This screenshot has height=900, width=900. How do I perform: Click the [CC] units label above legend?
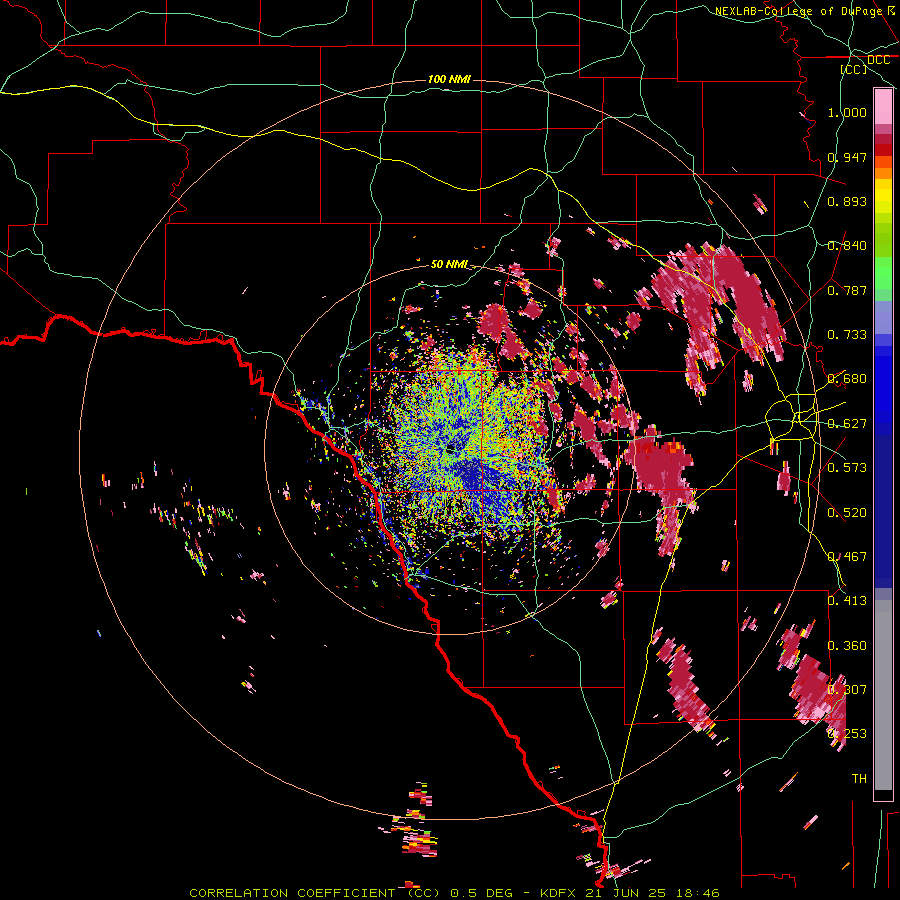click(x=854, y=69)
